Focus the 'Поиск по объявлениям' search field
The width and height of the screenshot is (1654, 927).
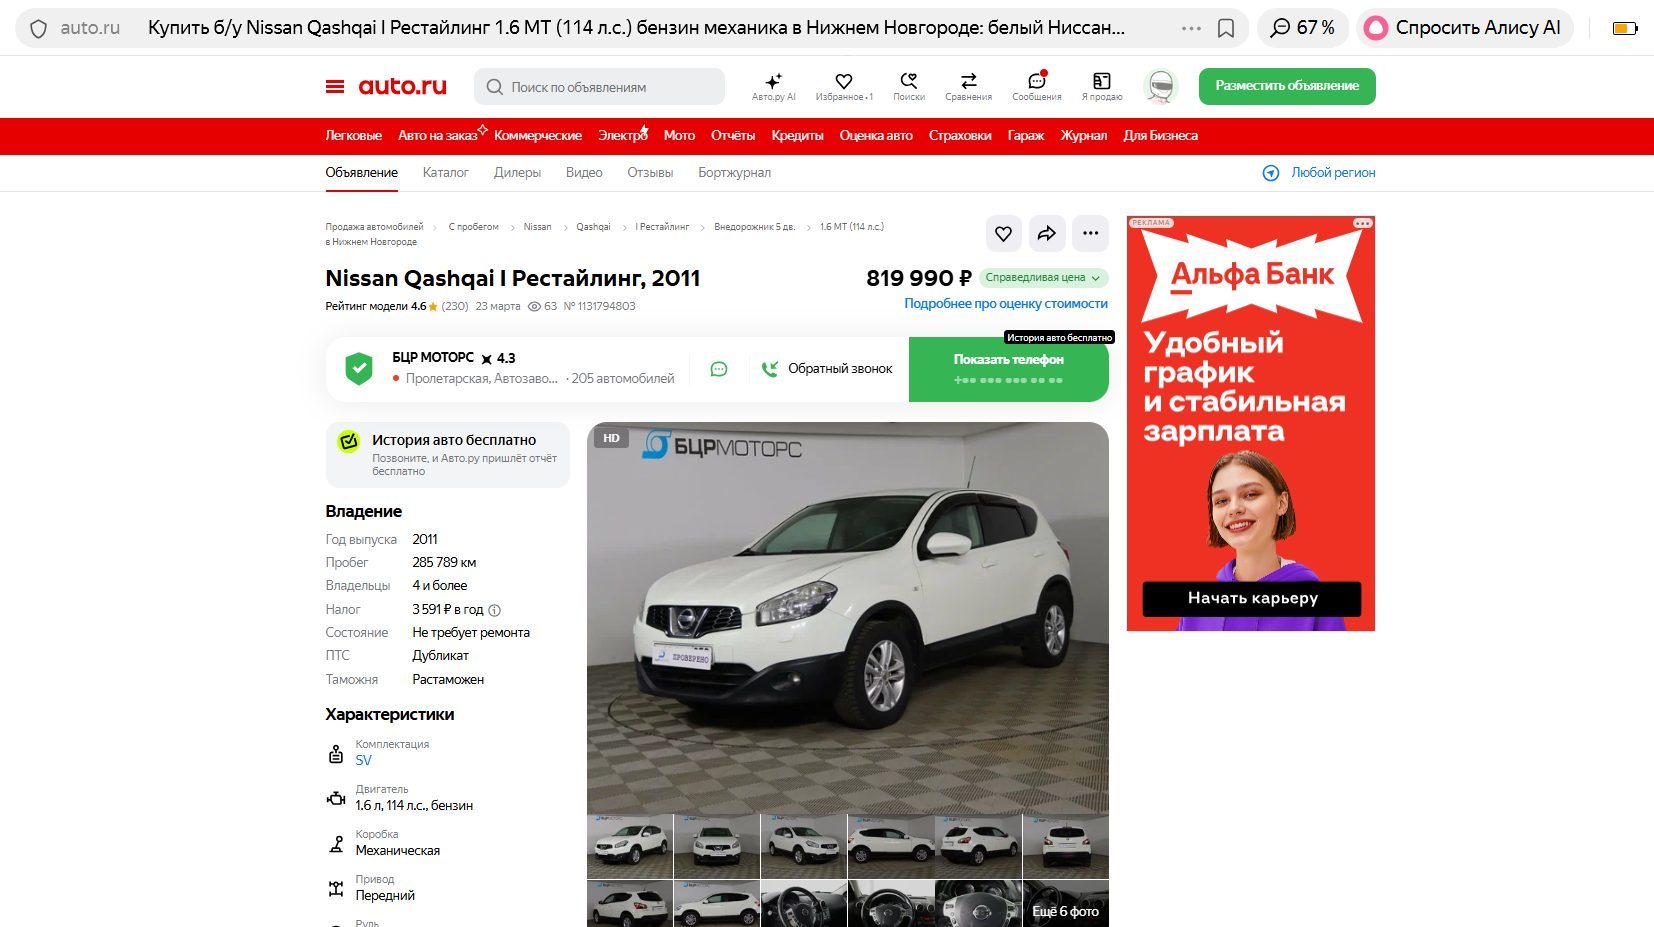point(599,87)
